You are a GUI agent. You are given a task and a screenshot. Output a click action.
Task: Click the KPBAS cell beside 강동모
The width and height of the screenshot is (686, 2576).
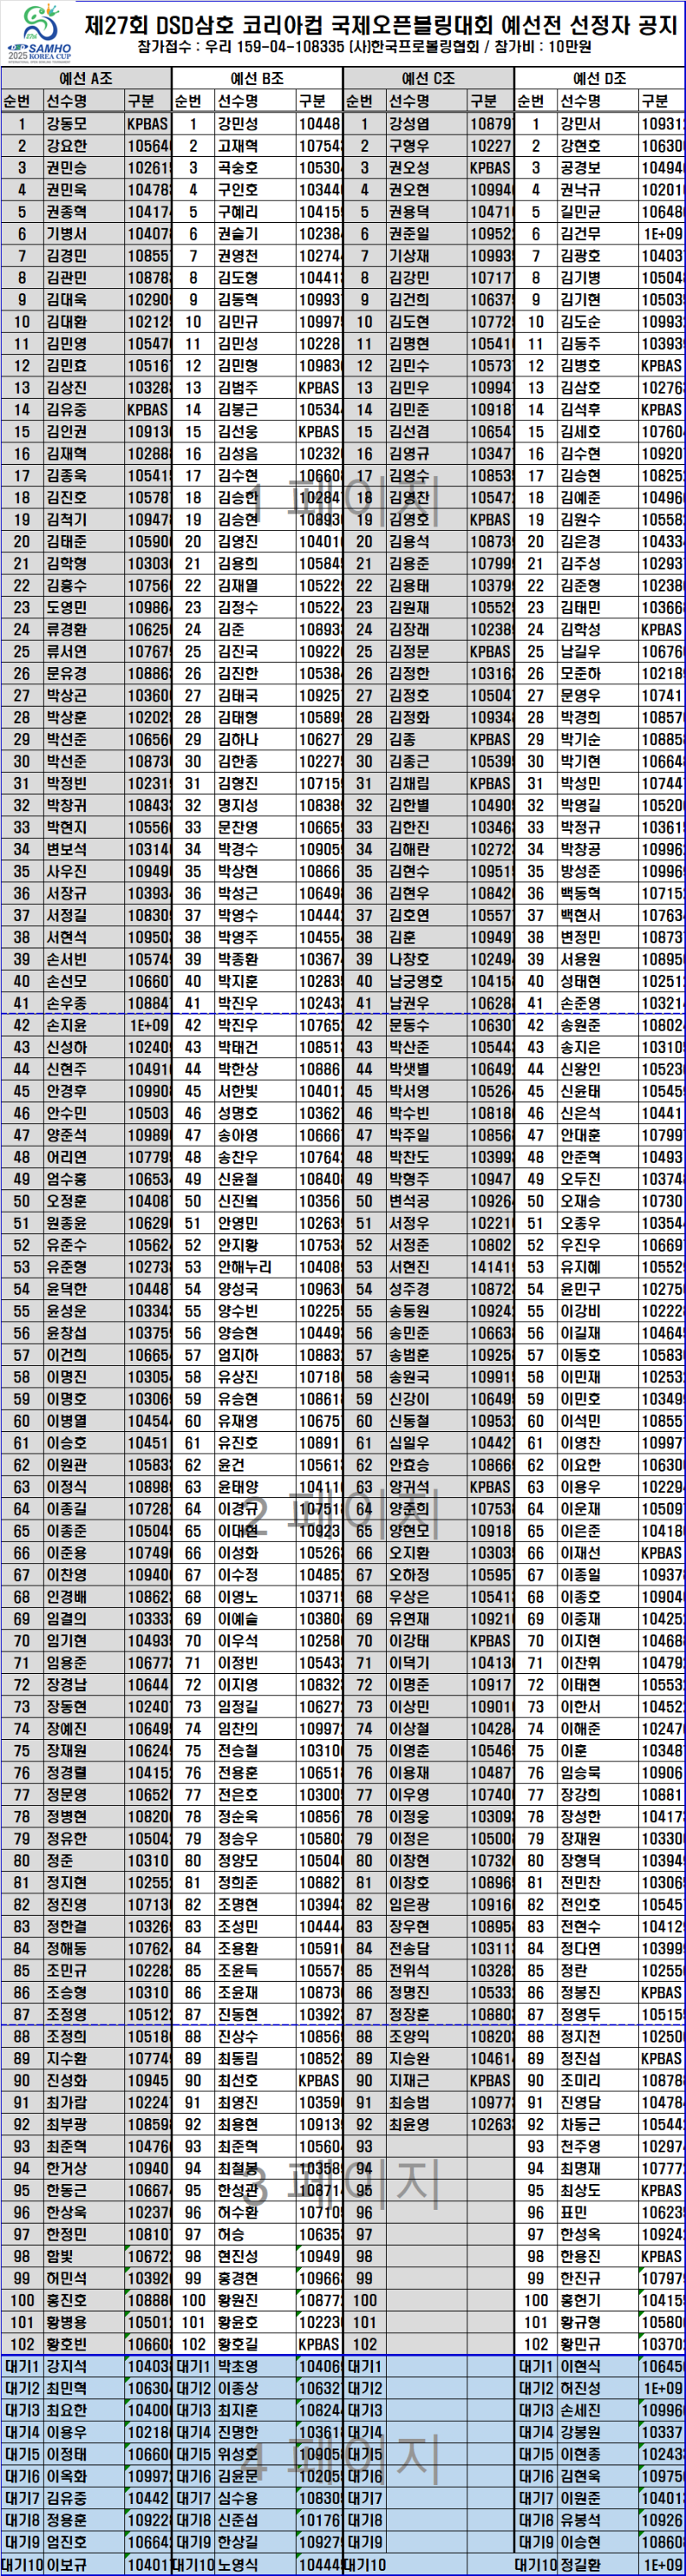click(x=147, y=124)
